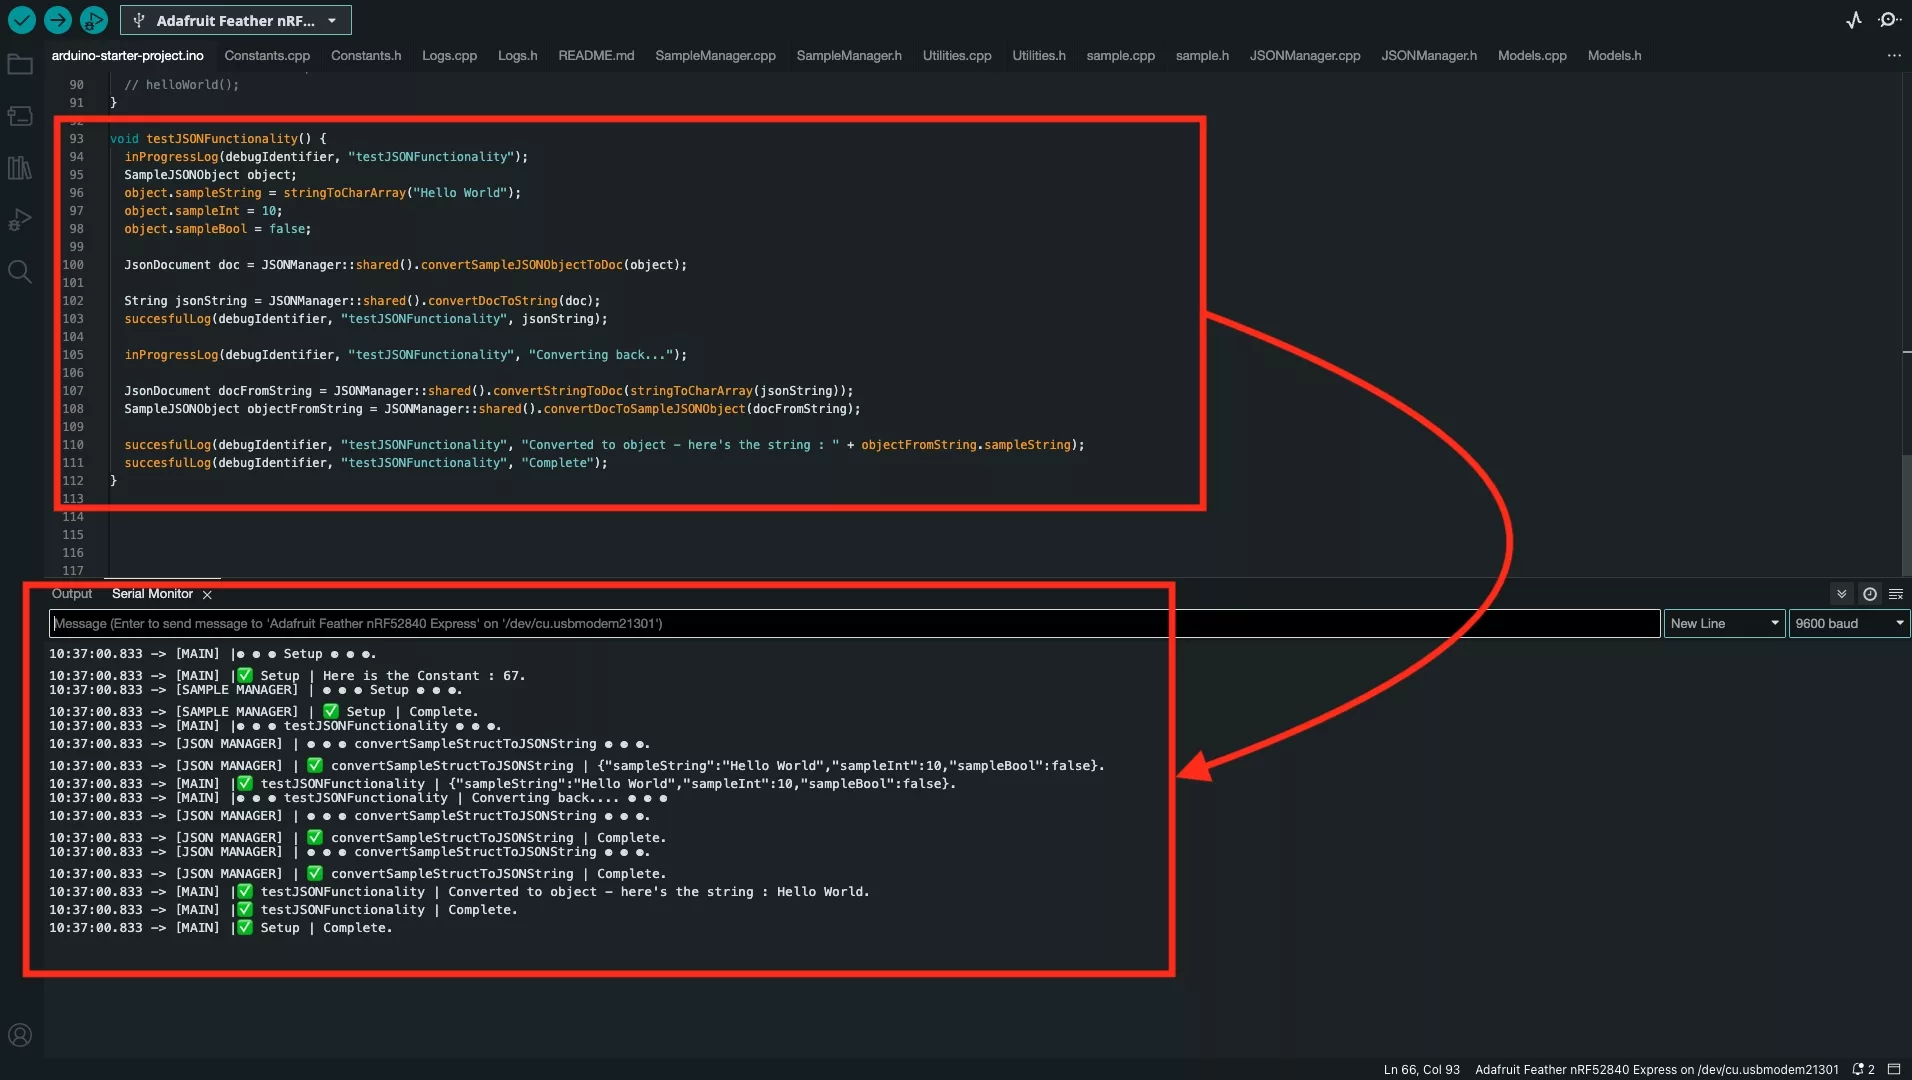
Task: Toggle timestamp display in Serial Monitor
Action: click(1869, 594)
